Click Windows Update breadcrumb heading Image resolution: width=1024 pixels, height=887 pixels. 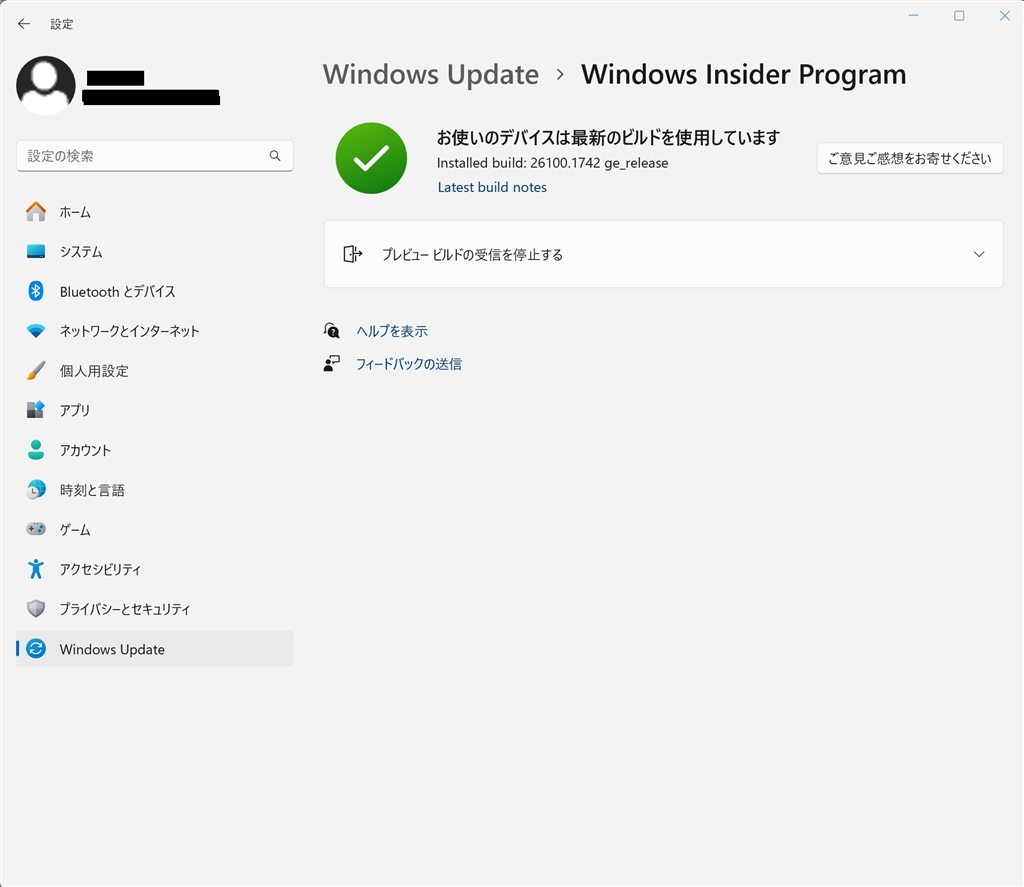click(431, 74)
